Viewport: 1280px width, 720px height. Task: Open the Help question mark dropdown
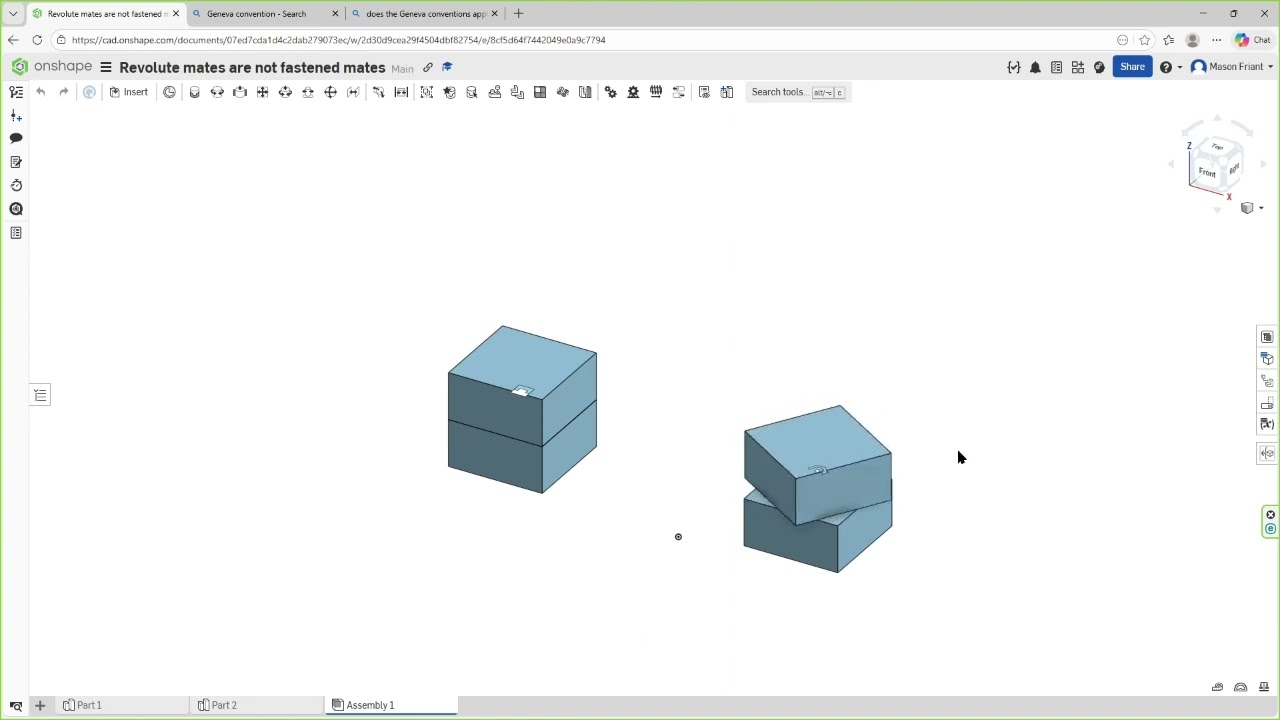tap(1170, 67)
